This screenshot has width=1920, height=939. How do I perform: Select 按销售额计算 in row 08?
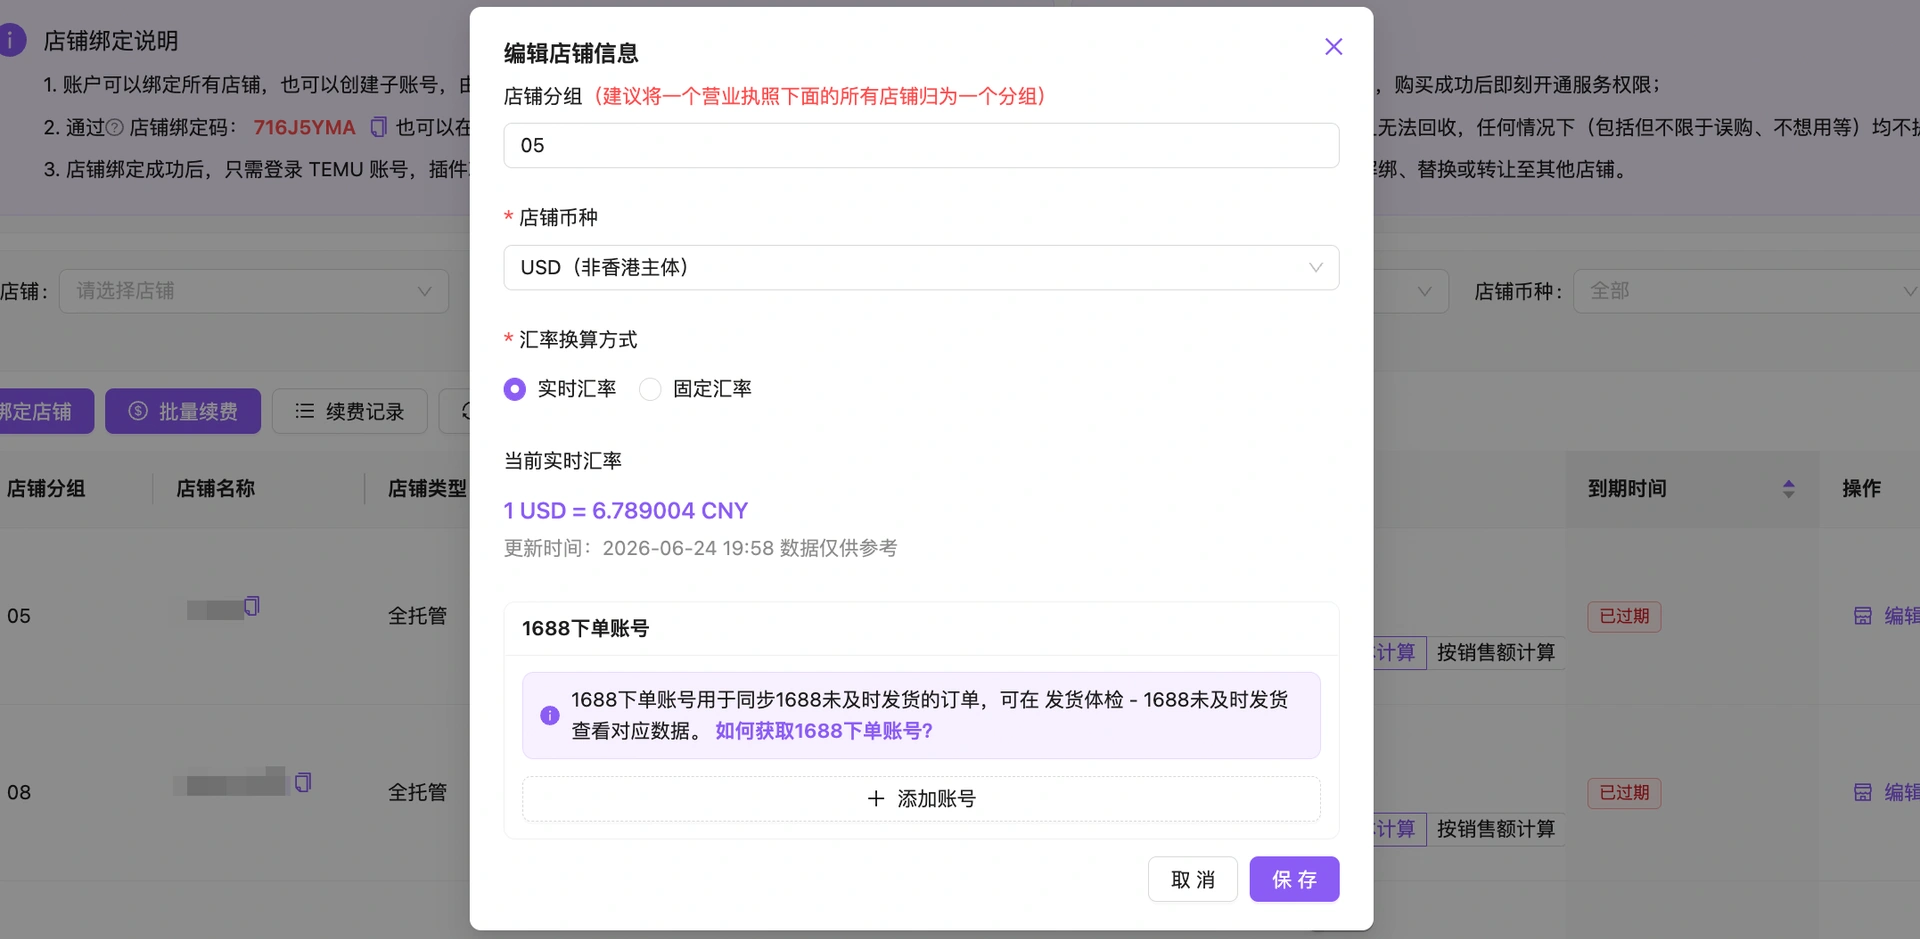(x=1496, y=829)
